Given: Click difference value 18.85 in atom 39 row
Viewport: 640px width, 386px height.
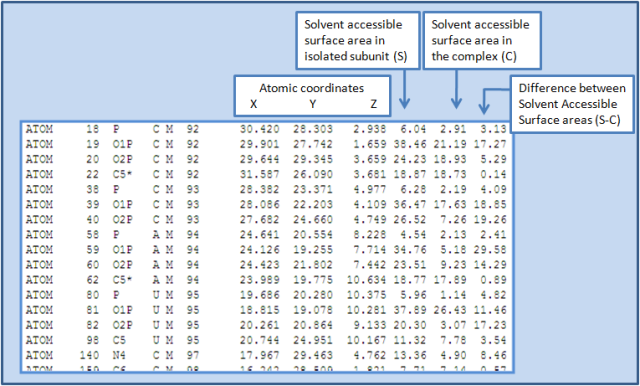Looking at the screenshot, I should (490, 205).
